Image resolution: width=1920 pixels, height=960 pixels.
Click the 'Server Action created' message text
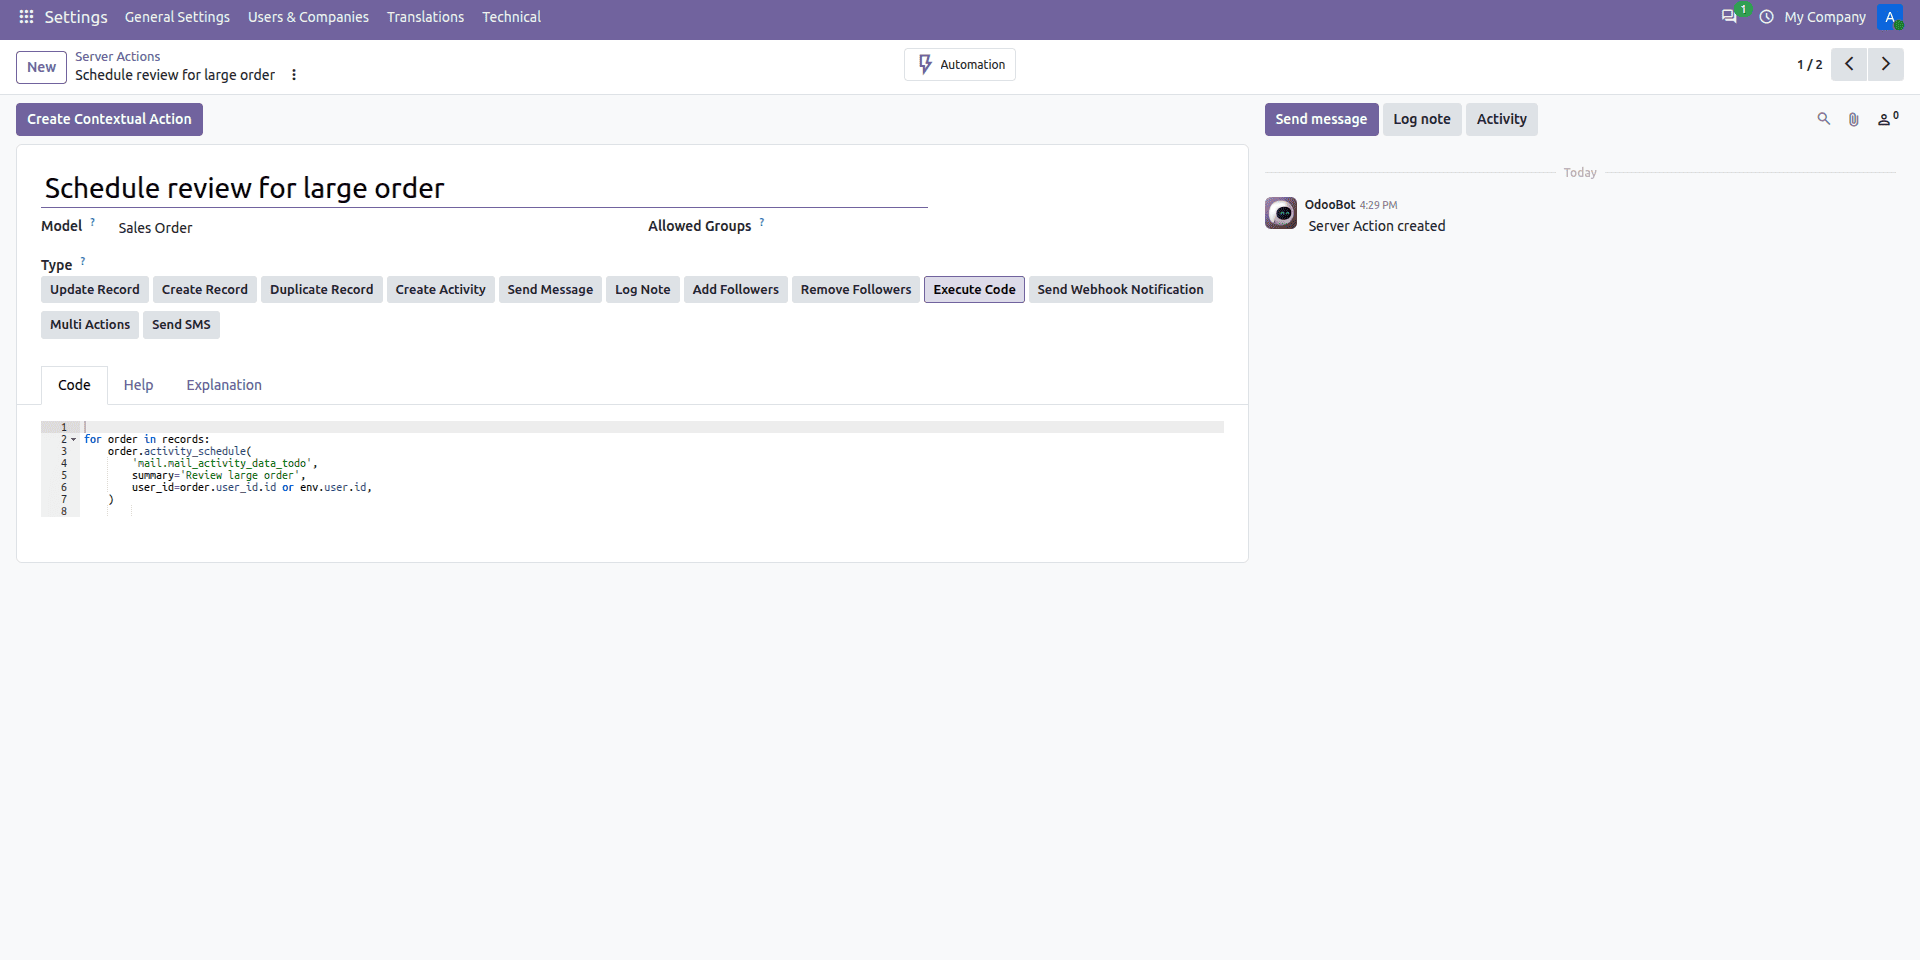coord(1376,226)
